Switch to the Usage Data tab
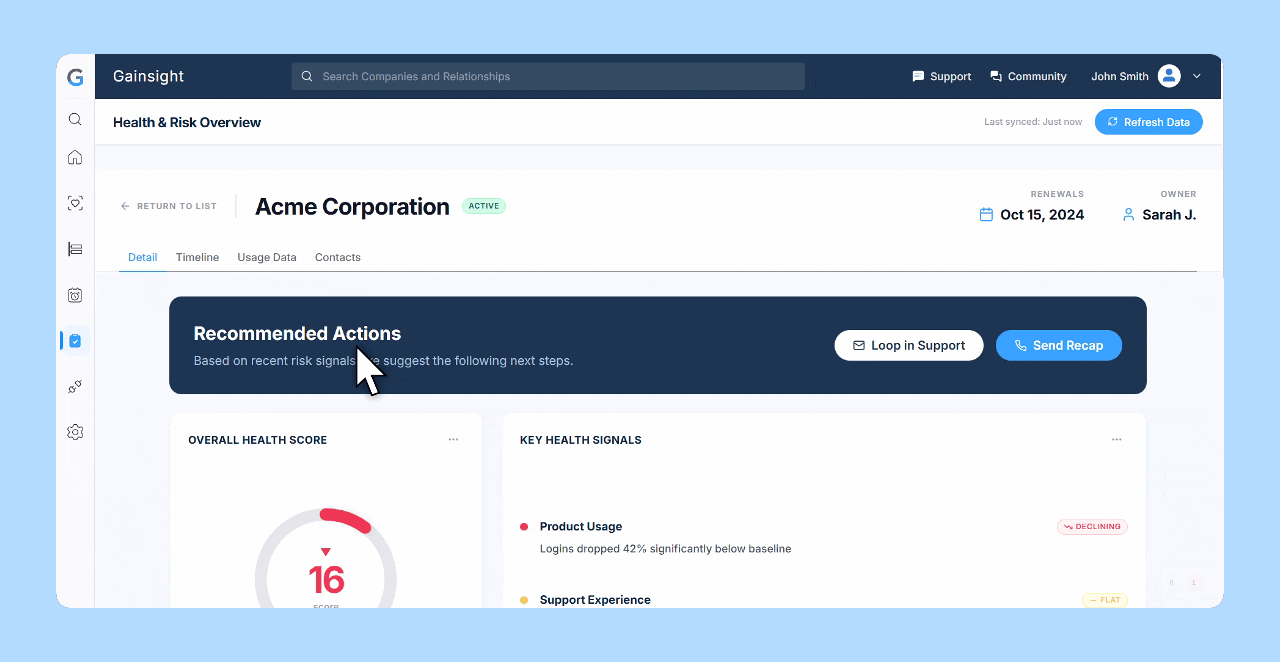This screenshot has width=1280, height=662. pos(267,257)
